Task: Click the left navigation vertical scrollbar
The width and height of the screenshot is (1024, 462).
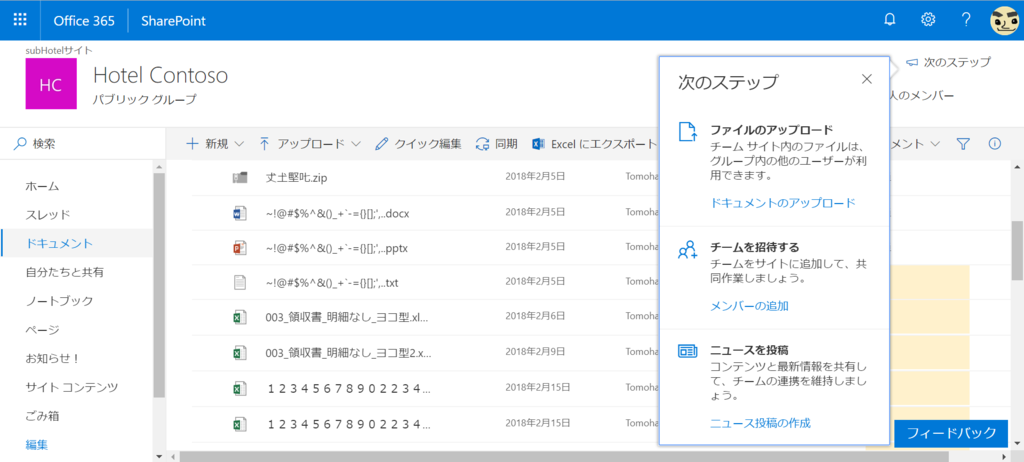Action: coord(159,286)
